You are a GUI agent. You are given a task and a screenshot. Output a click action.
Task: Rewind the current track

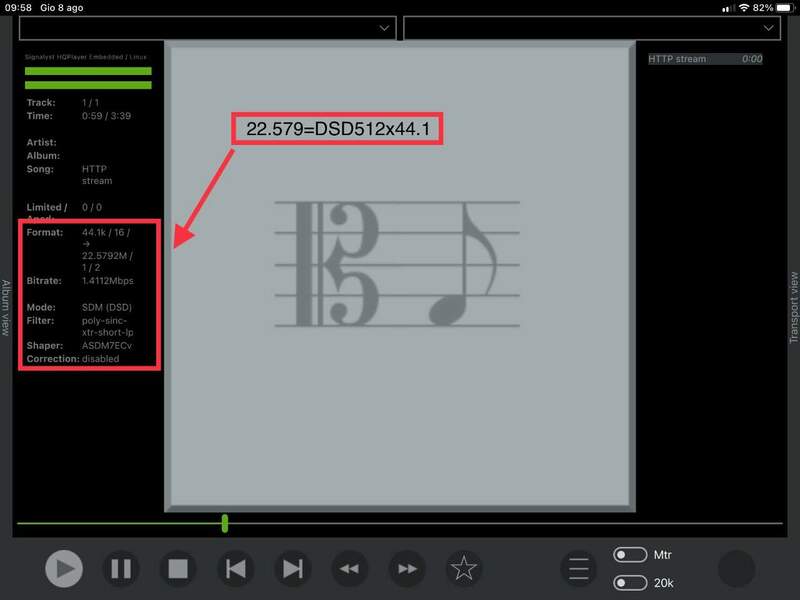pyautogui.click(x=349, y=569)
